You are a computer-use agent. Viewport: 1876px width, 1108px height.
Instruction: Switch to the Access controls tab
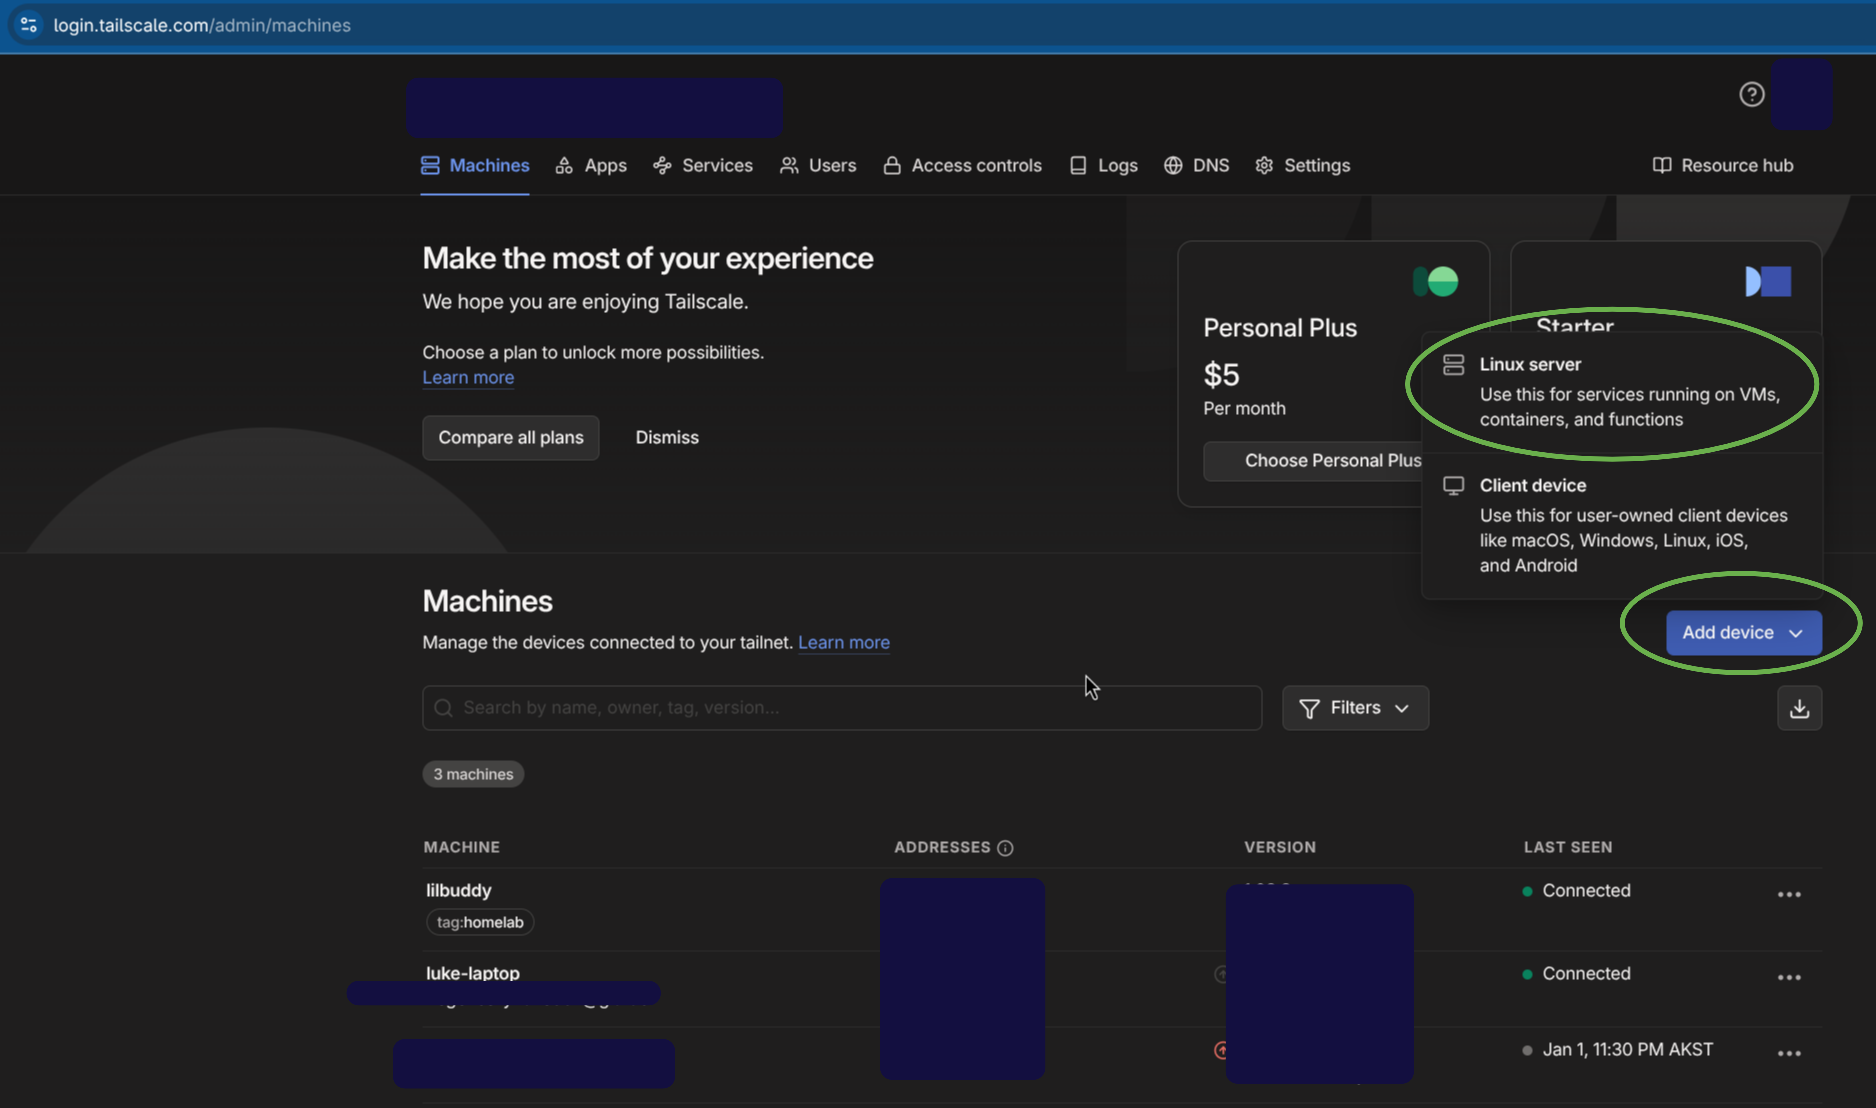pyautogui.click(x=962, y=165)
